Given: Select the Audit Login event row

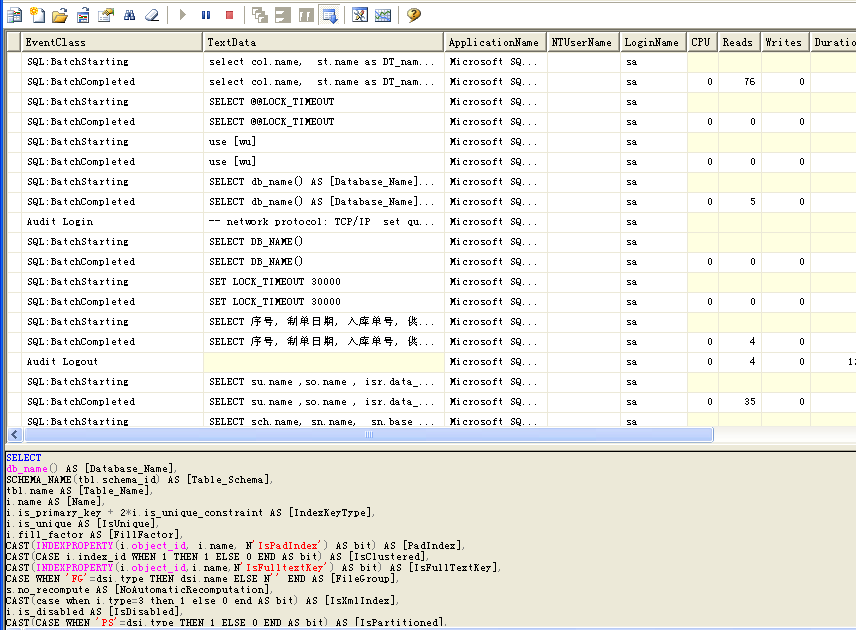Looking at the screenshot, I should [60, 222].
